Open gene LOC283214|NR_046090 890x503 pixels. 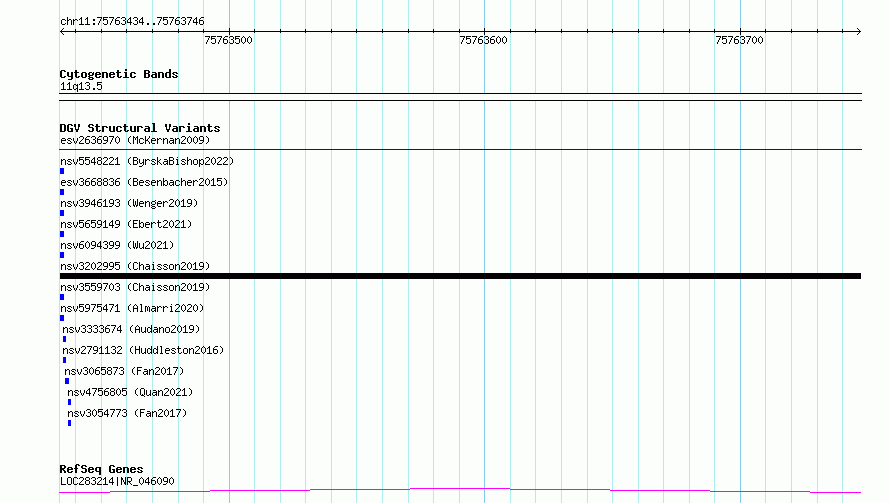(117, 481)
